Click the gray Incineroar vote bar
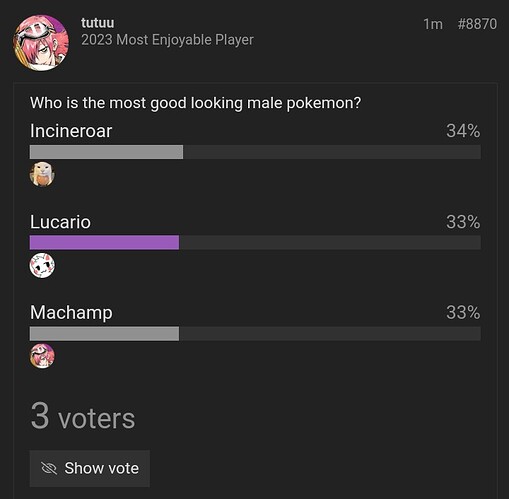 (106, 152)
